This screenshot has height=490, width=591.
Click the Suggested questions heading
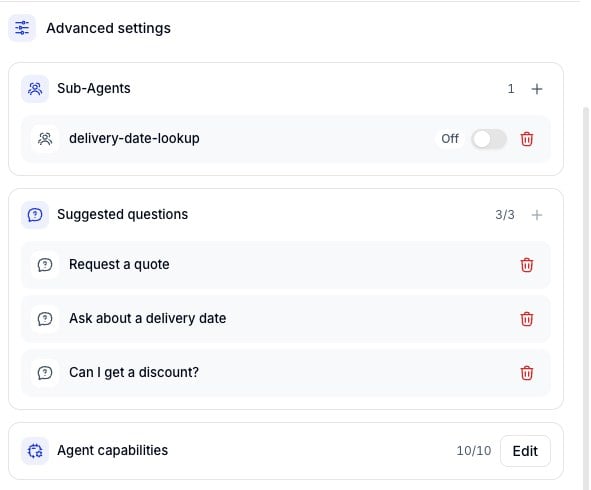pyautogui.click(x=122, y=214)
